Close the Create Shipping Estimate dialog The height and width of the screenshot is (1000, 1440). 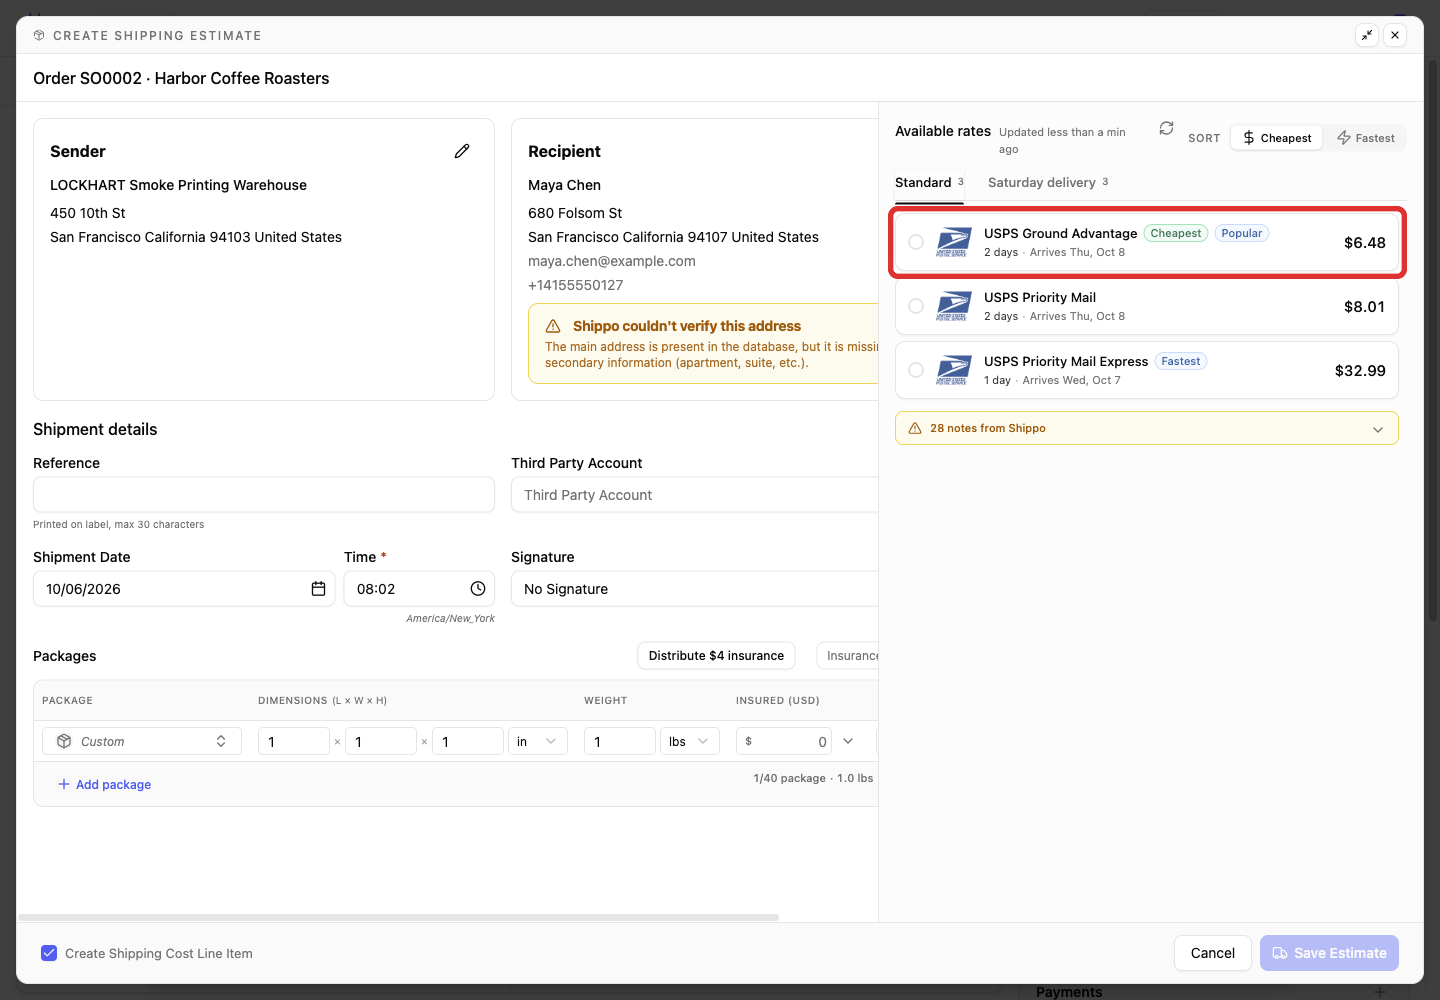coord(1395,35)
